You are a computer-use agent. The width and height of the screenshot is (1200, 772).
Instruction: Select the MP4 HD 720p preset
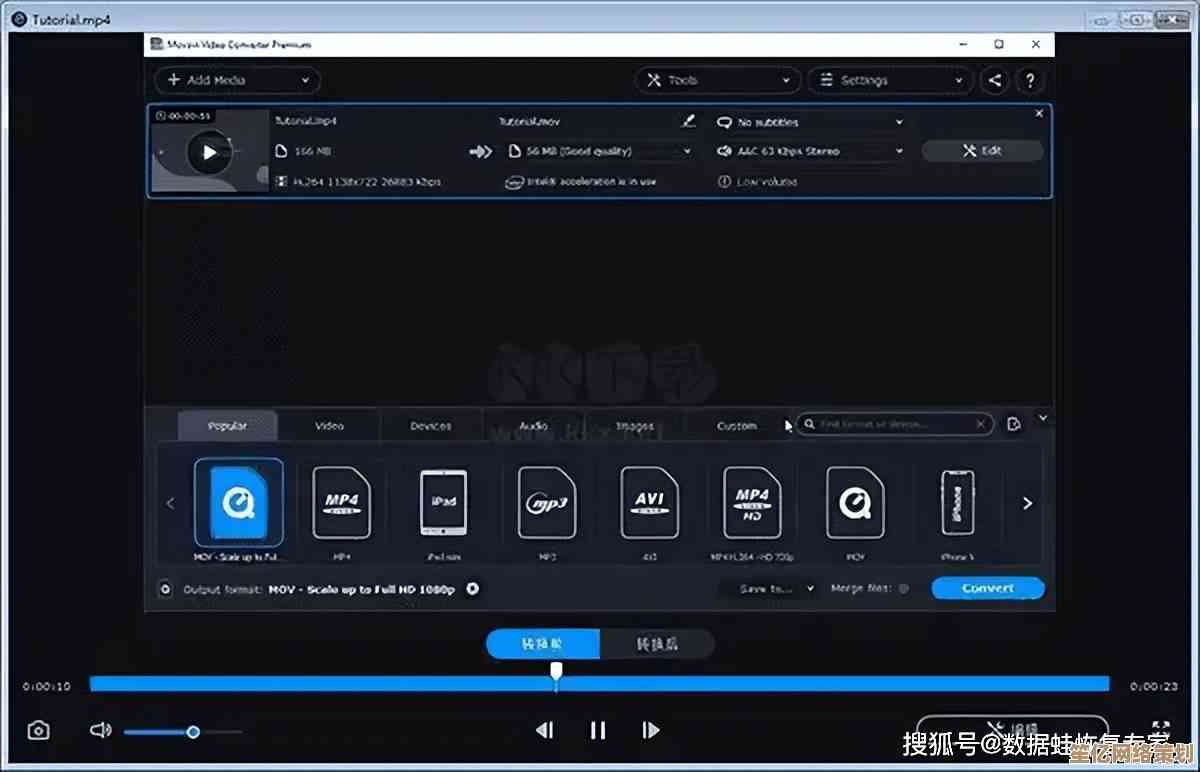point(752,503)
